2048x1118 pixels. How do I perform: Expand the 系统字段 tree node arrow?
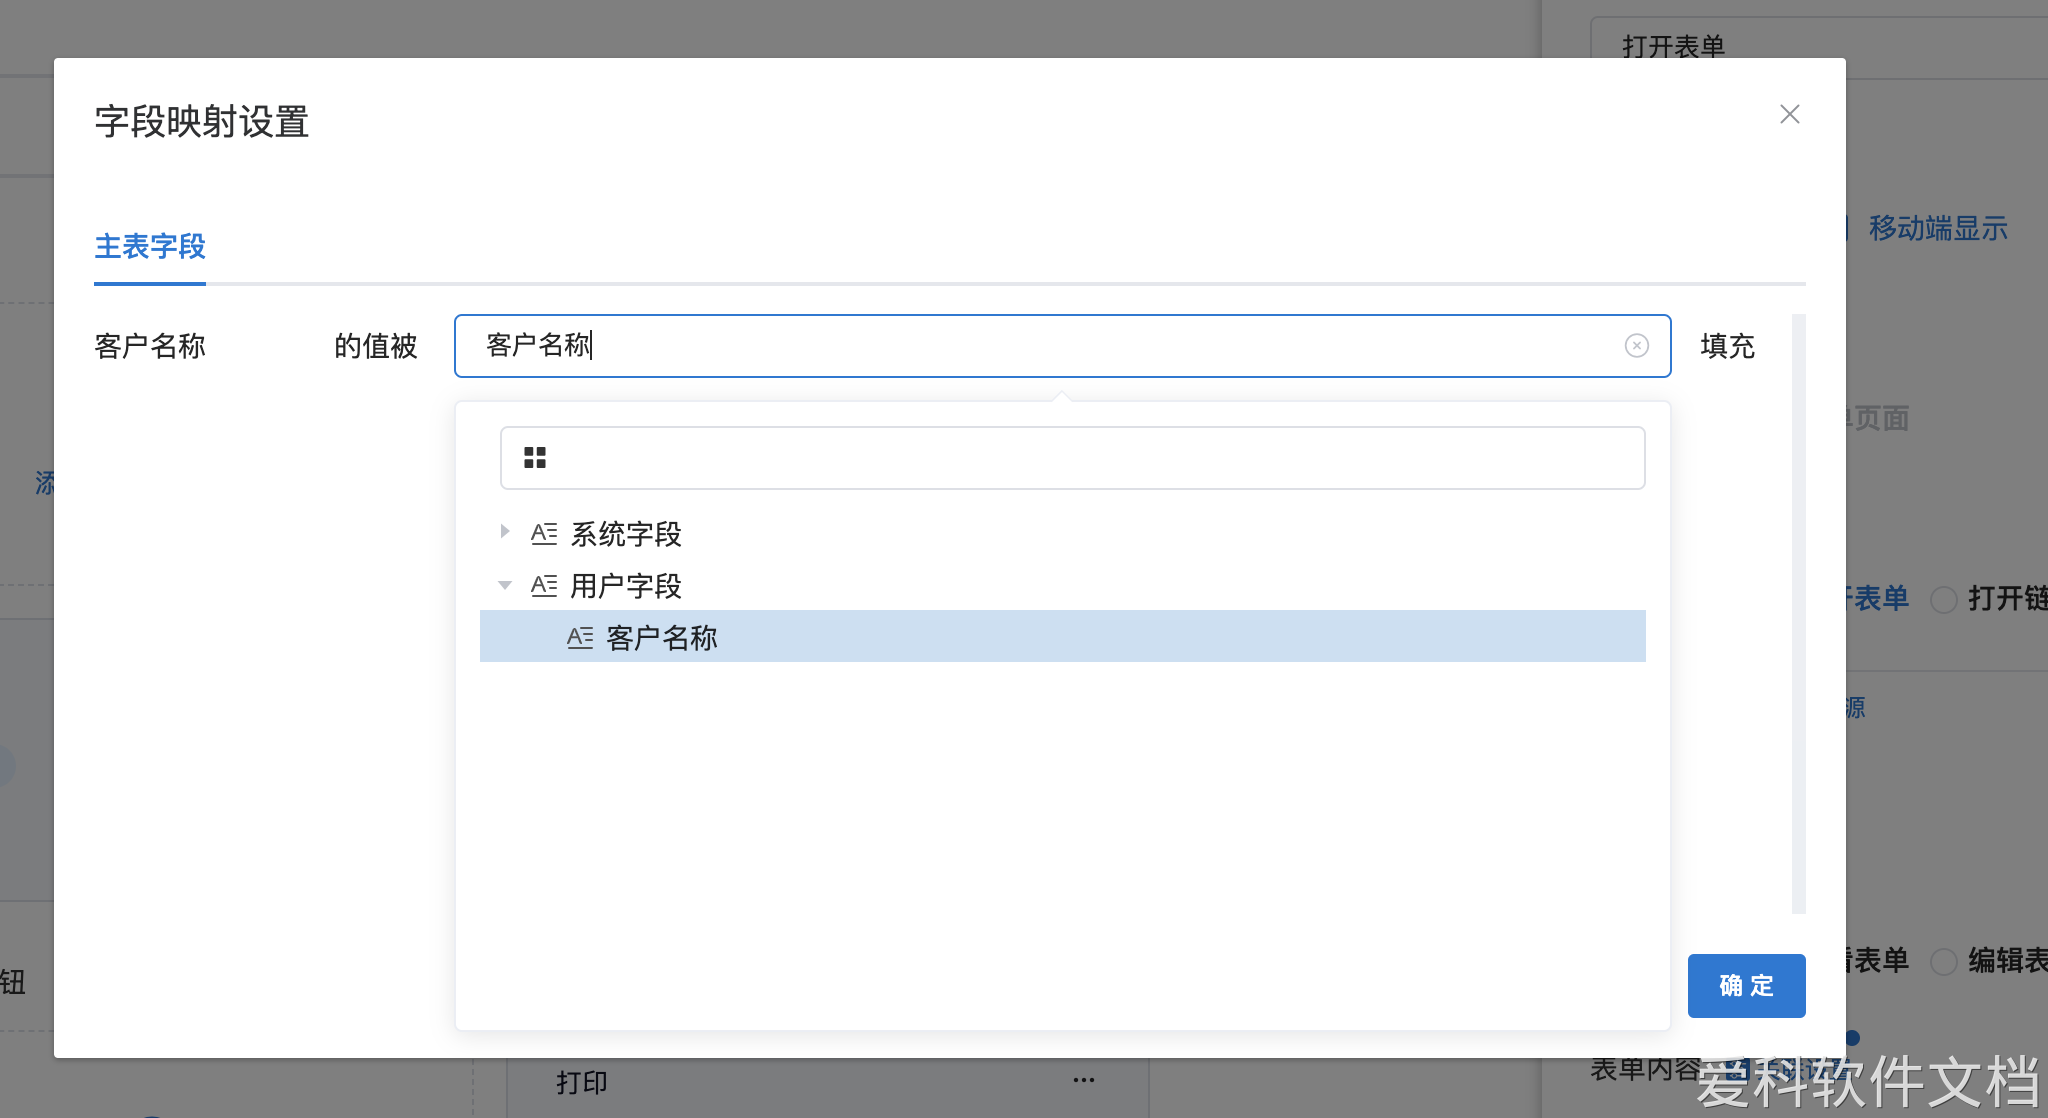click(505, 532)
